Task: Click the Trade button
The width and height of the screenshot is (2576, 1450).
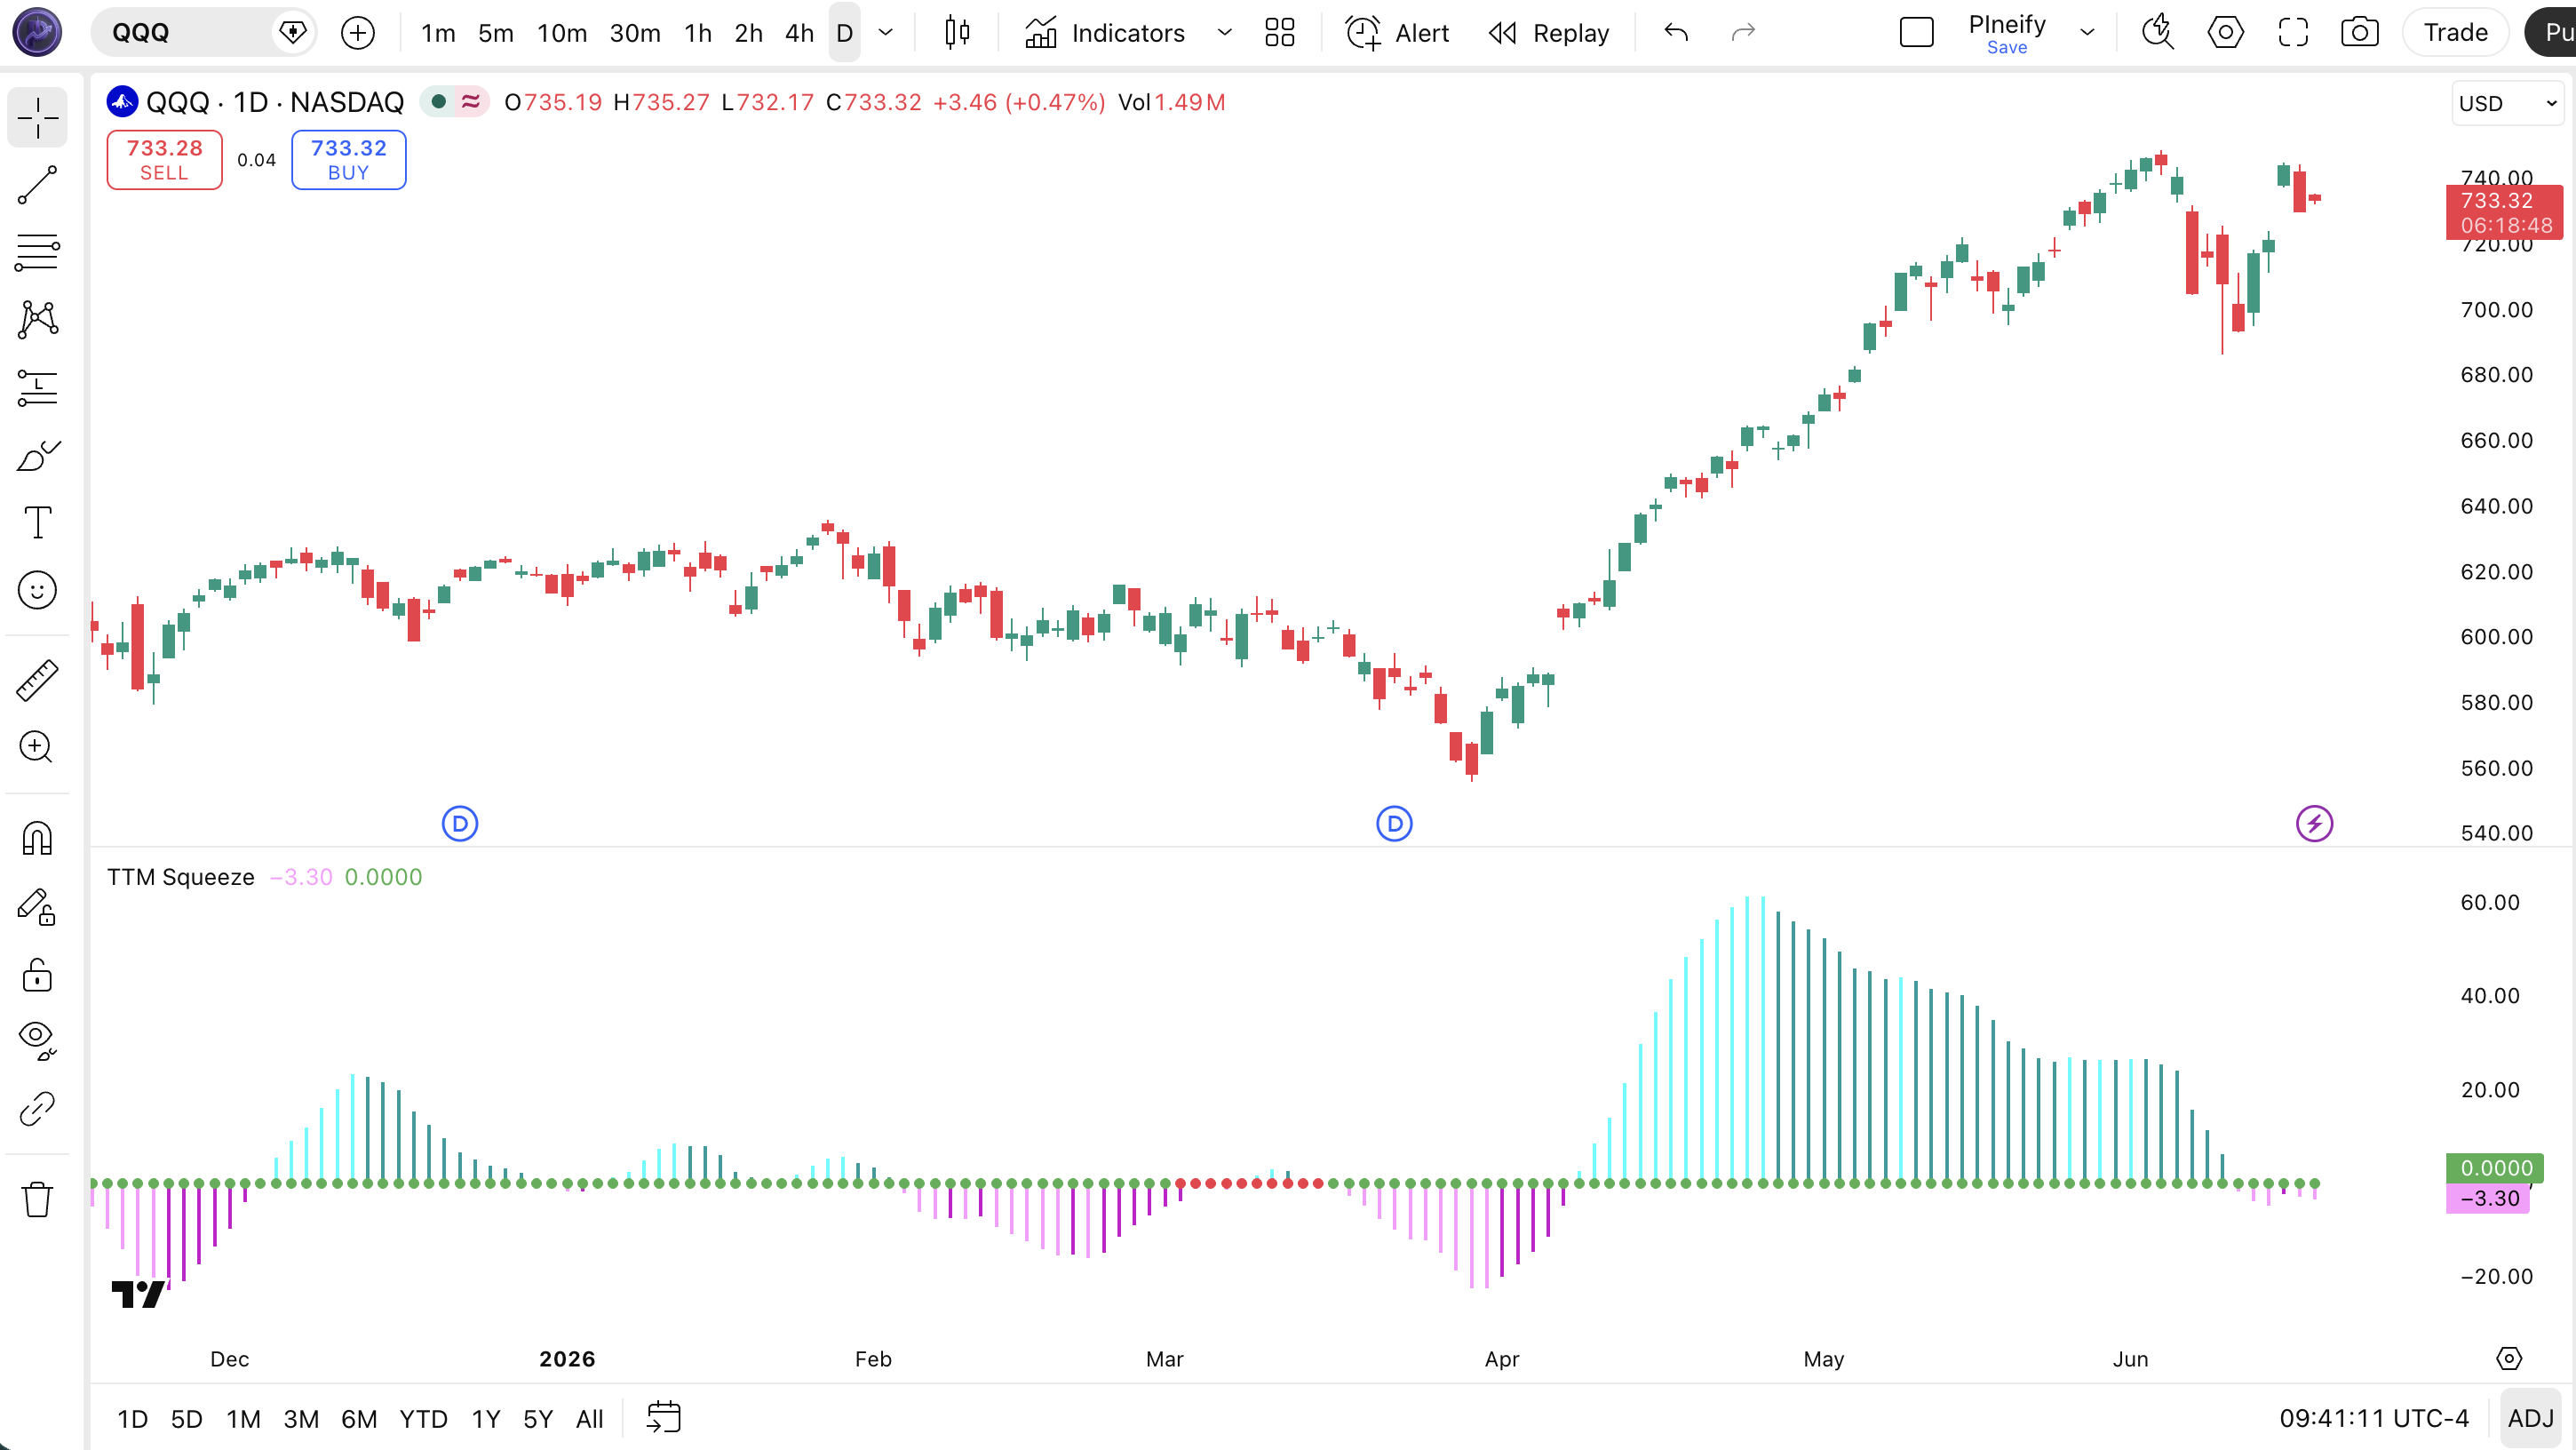Action: pos(2455,33)
